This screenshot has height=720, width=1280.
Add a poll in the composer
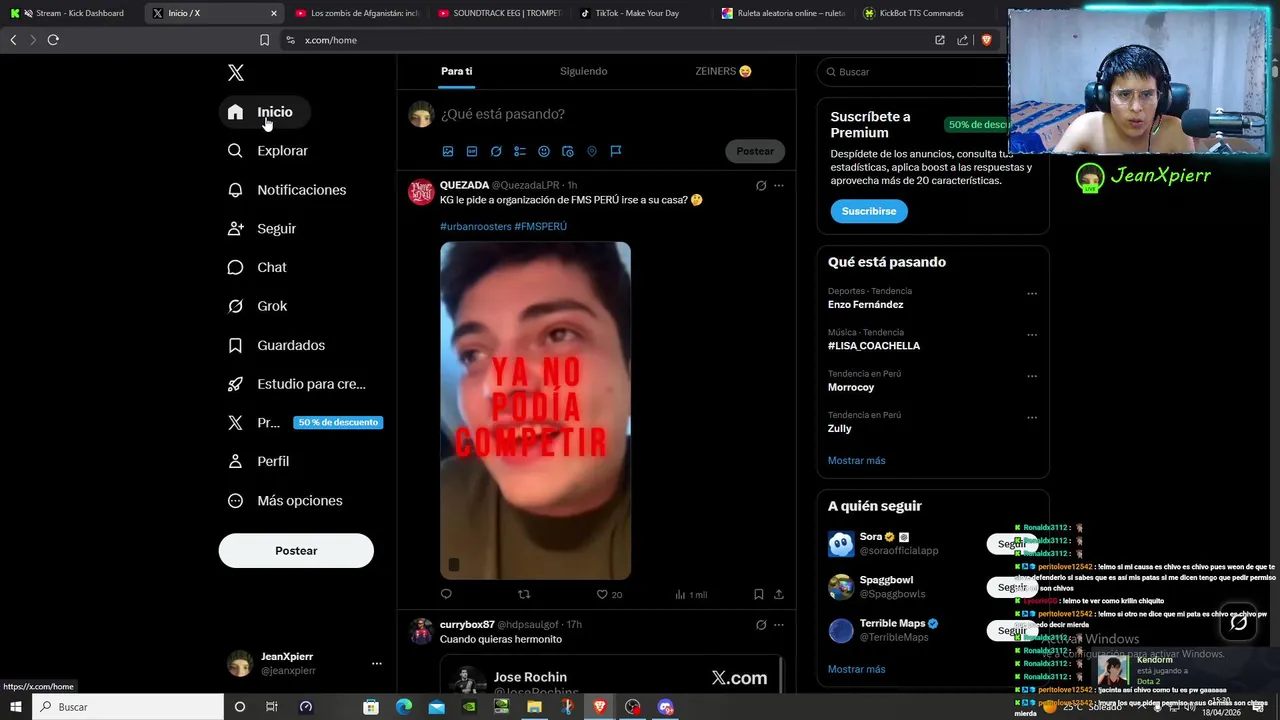(x=520, y=151)
